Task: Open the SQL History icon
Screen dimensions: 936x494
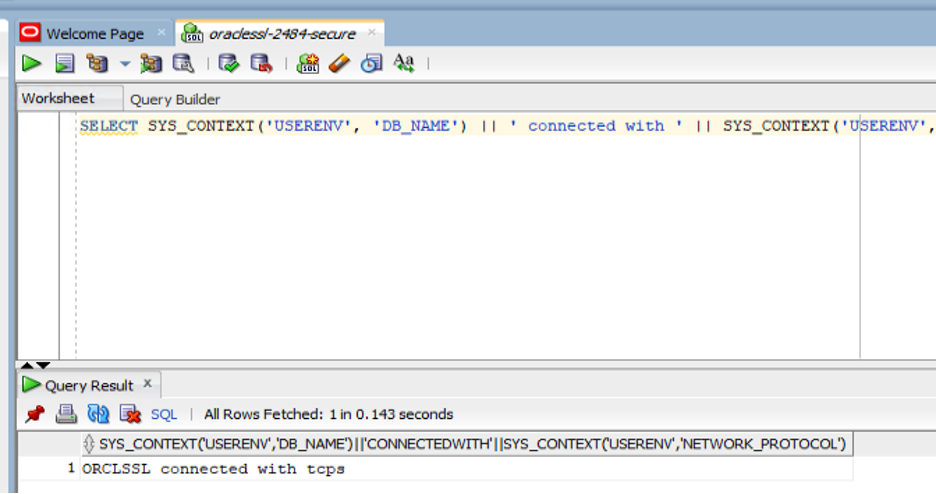Action: (x=372, y=64)
